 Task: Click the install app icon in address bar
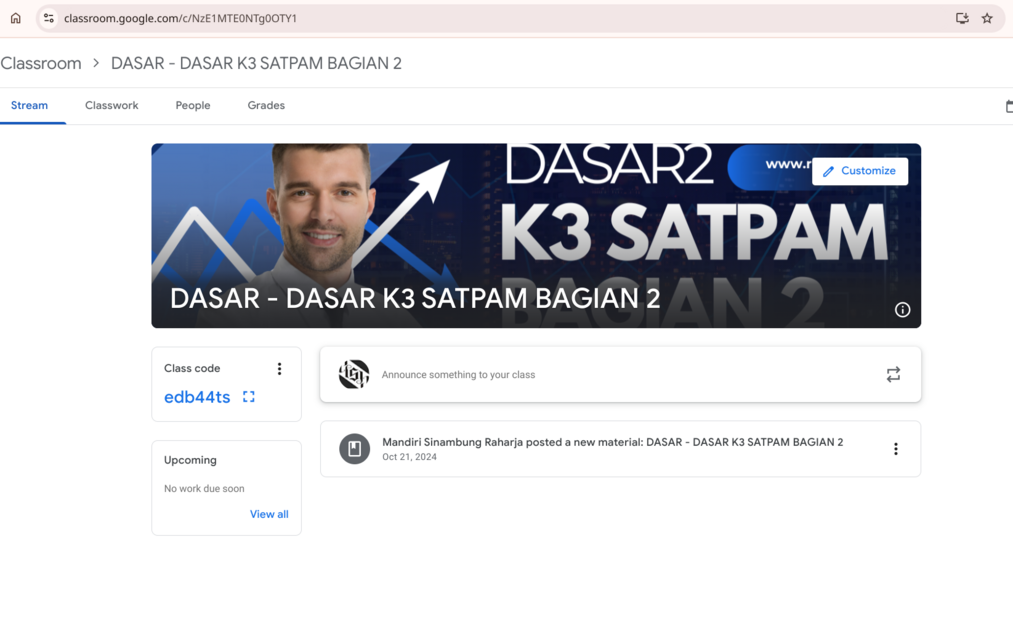coord(962,18)
